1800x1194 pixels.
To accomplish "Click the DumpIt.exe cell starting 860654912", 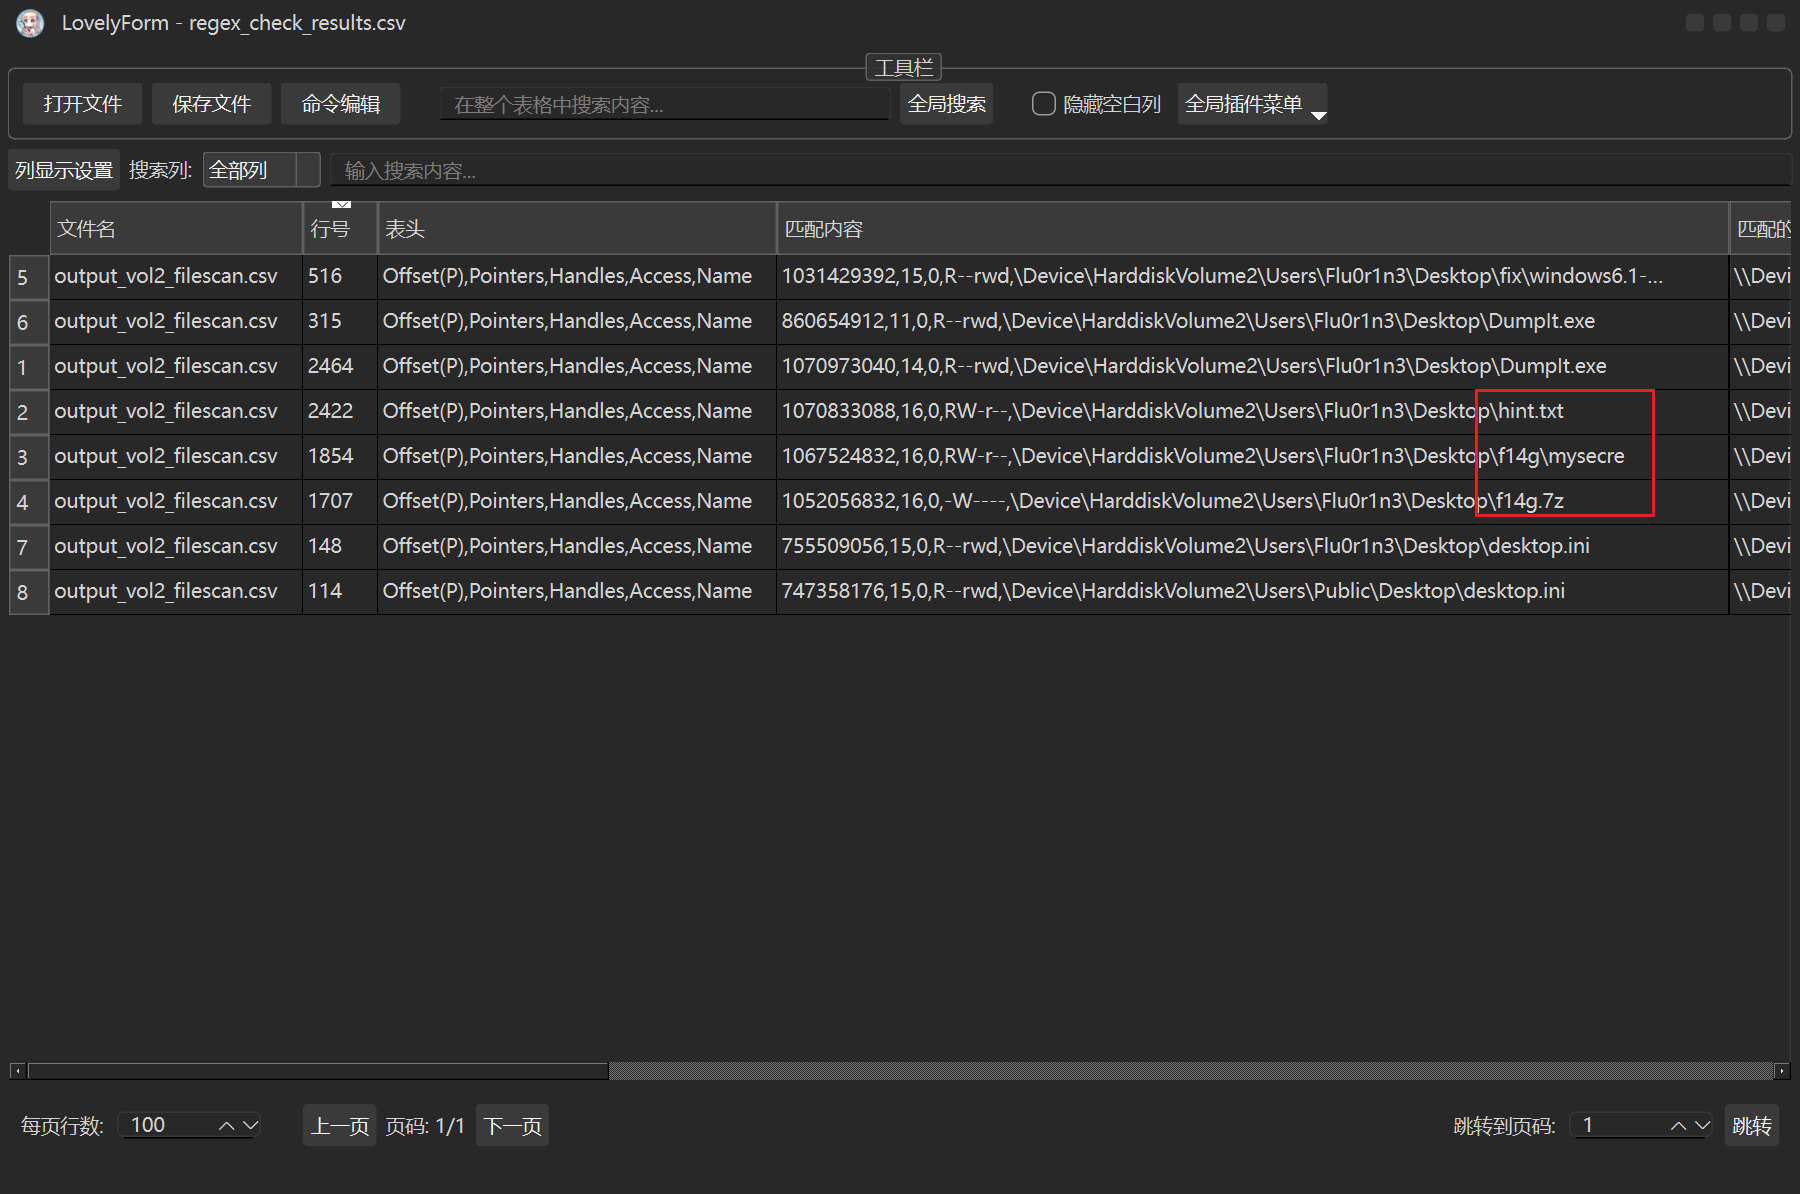I will click(x=1252, y=322).
